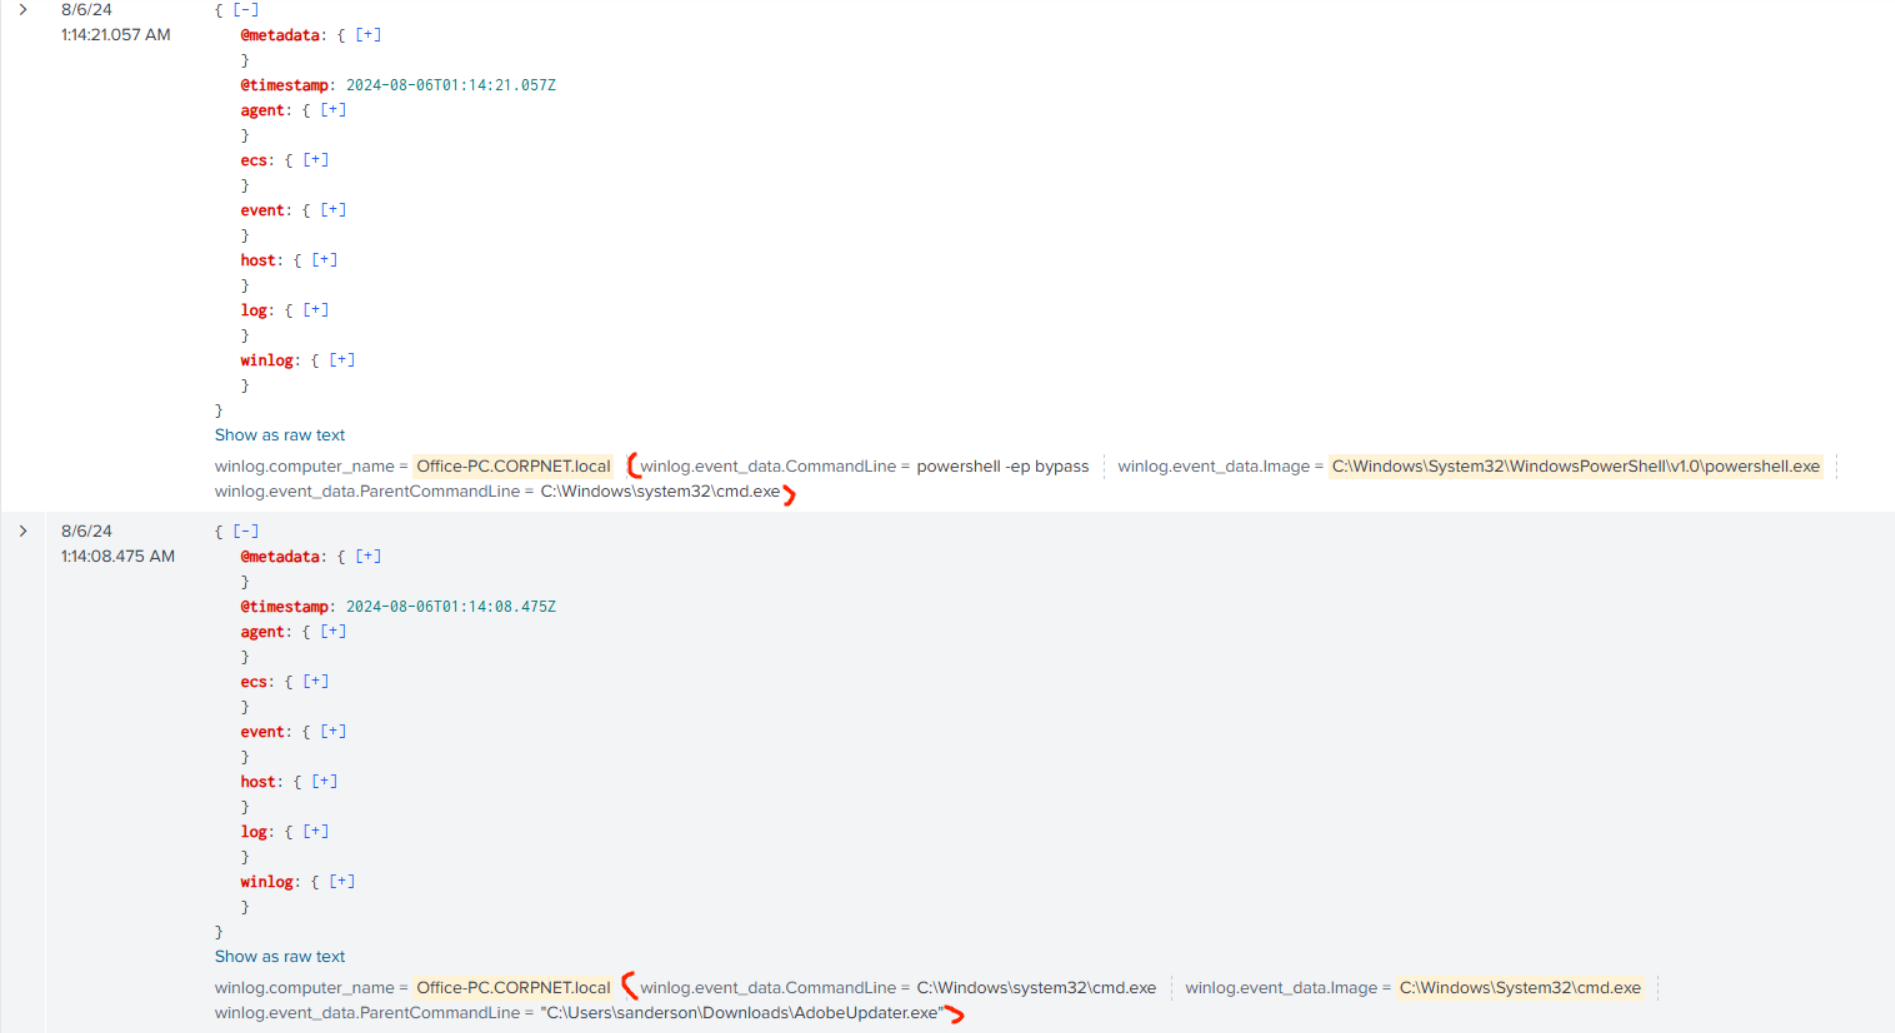Select the powershell.exe Image path value
The height and width of the screenshot is (1033, 1895).
(x=1576, y=466)
